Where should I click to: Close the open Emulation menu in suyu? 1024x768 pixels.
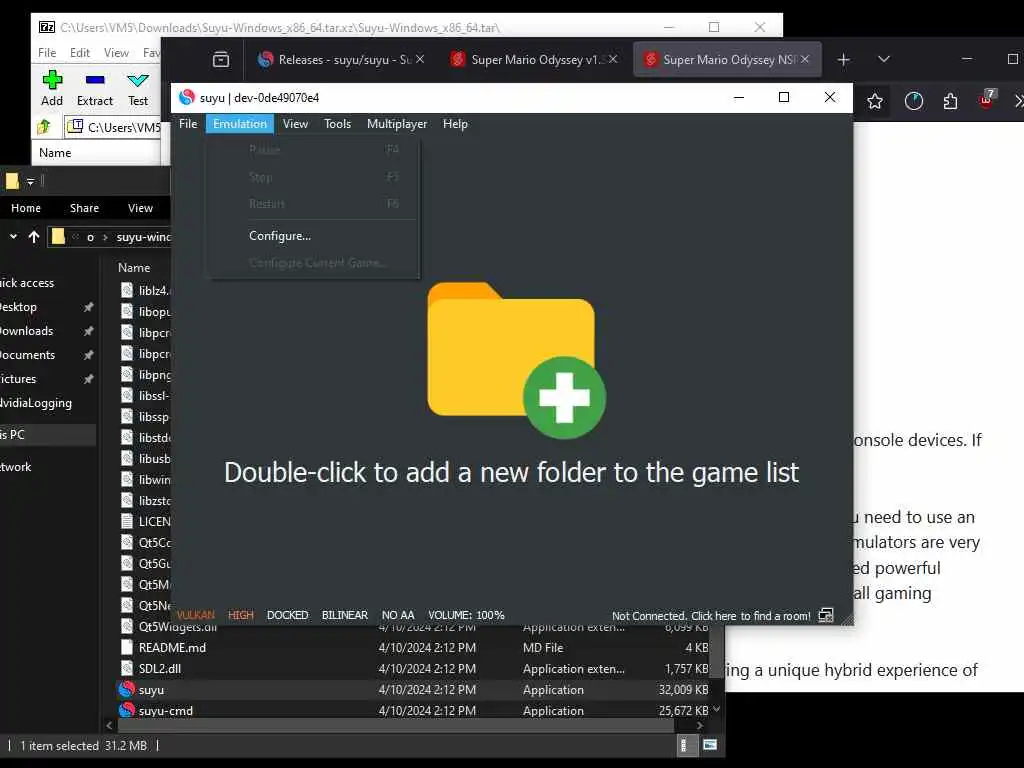240,123
